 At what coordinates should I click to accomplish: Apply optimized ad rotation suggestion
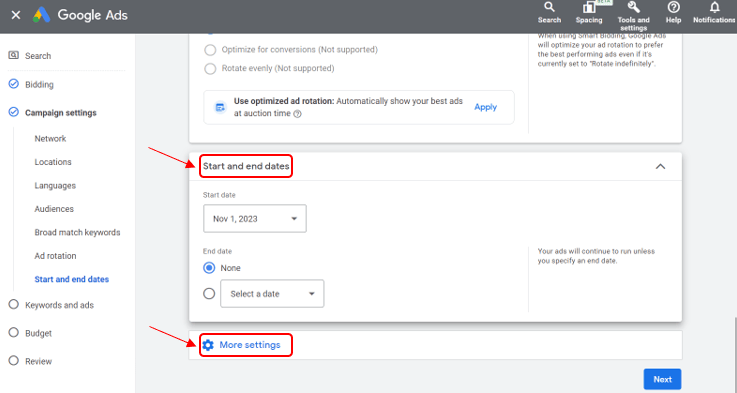[x=485, y=107]
